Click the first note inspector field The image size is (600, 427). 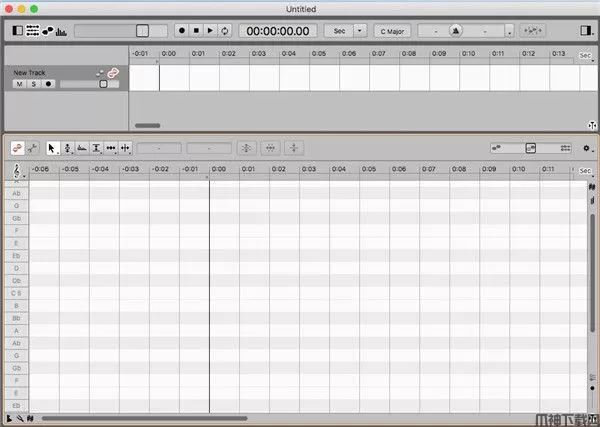(x=159, y=148)
